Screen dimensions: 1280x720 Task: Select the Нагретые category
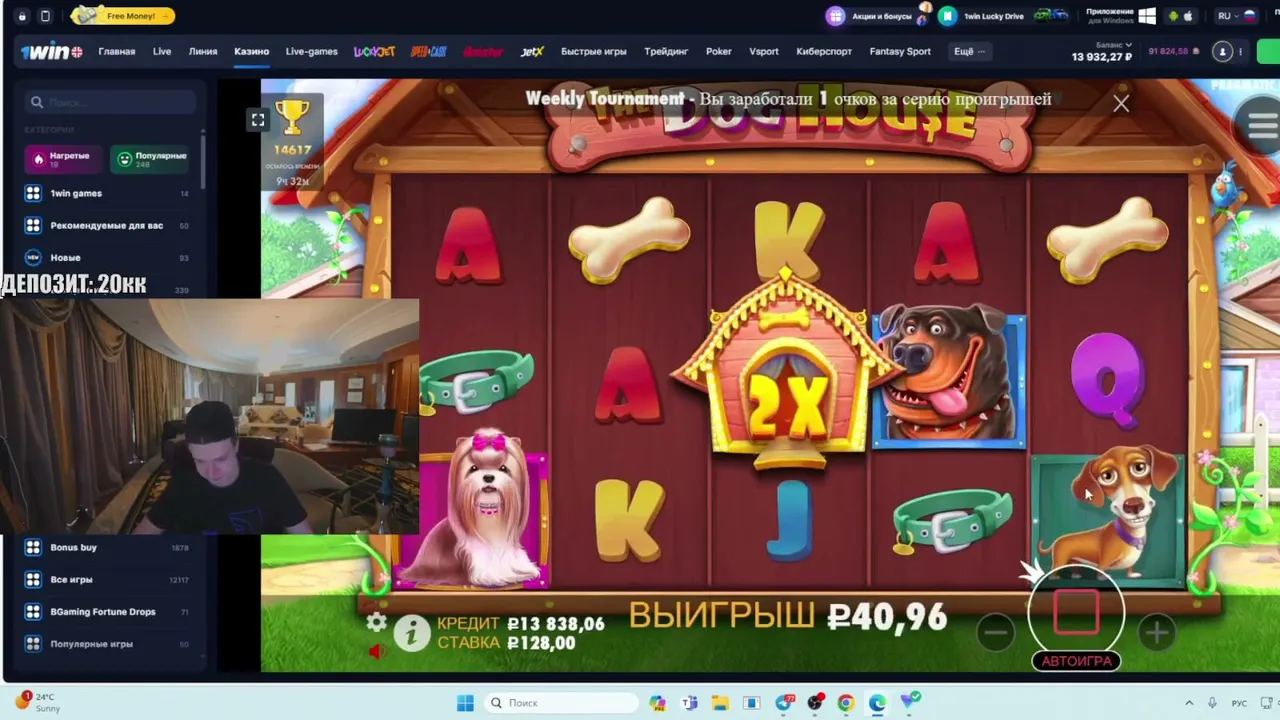64,159
